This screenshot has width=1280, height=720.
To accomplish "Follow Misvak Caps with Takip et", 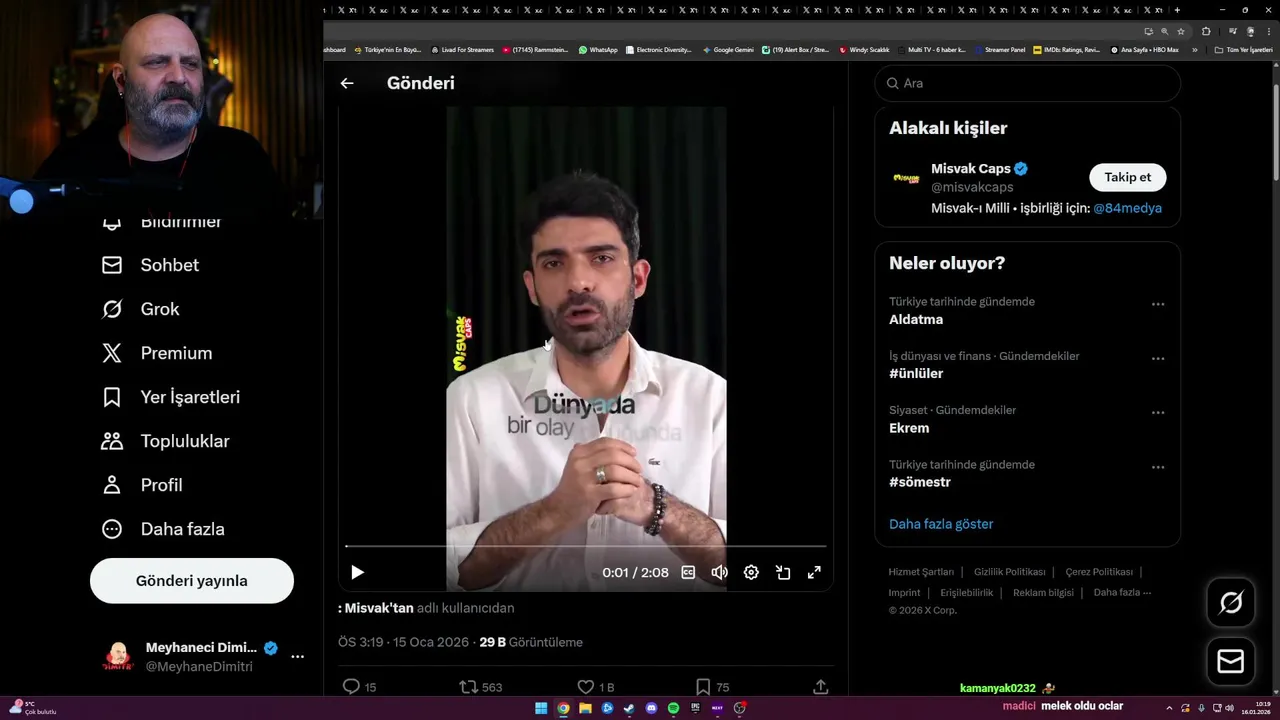I will coord(1127,177).
